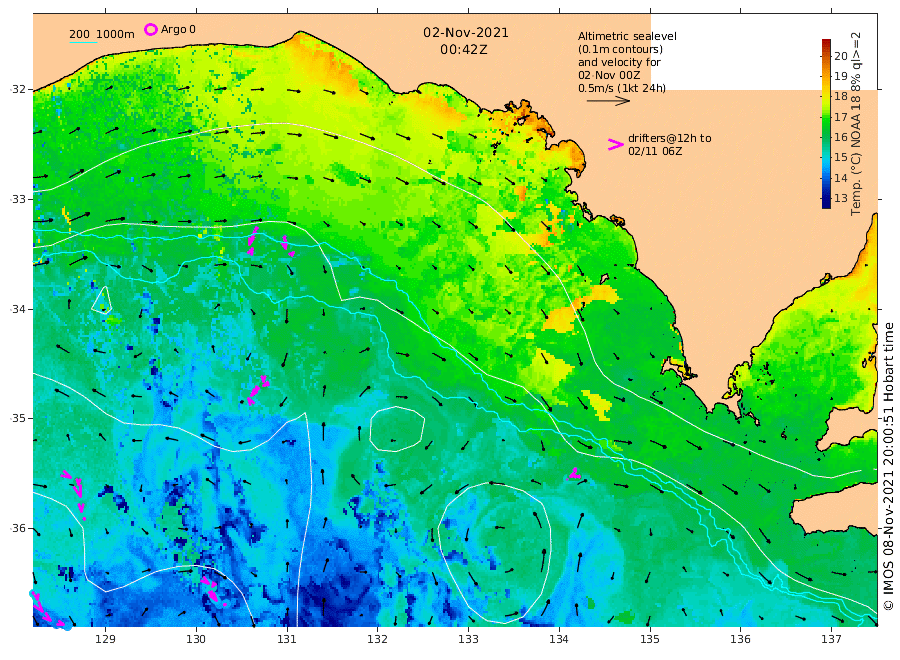Click the 'Argo 0' legend label

[x=178, y=29]
